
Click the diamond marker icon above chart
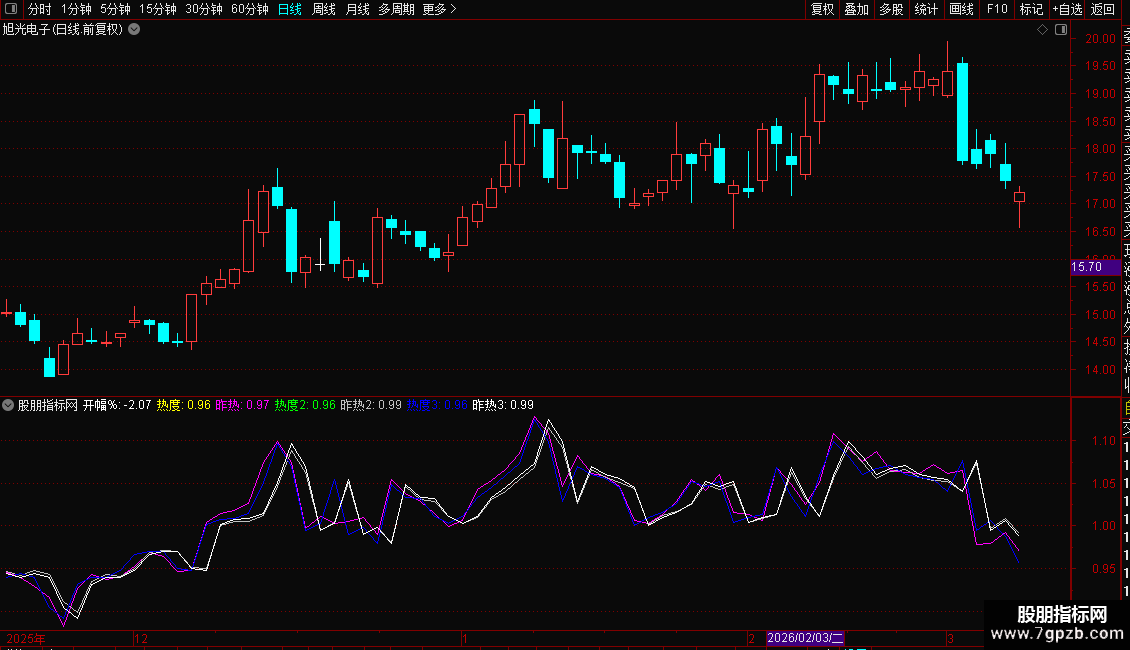tap(1042, 30)
